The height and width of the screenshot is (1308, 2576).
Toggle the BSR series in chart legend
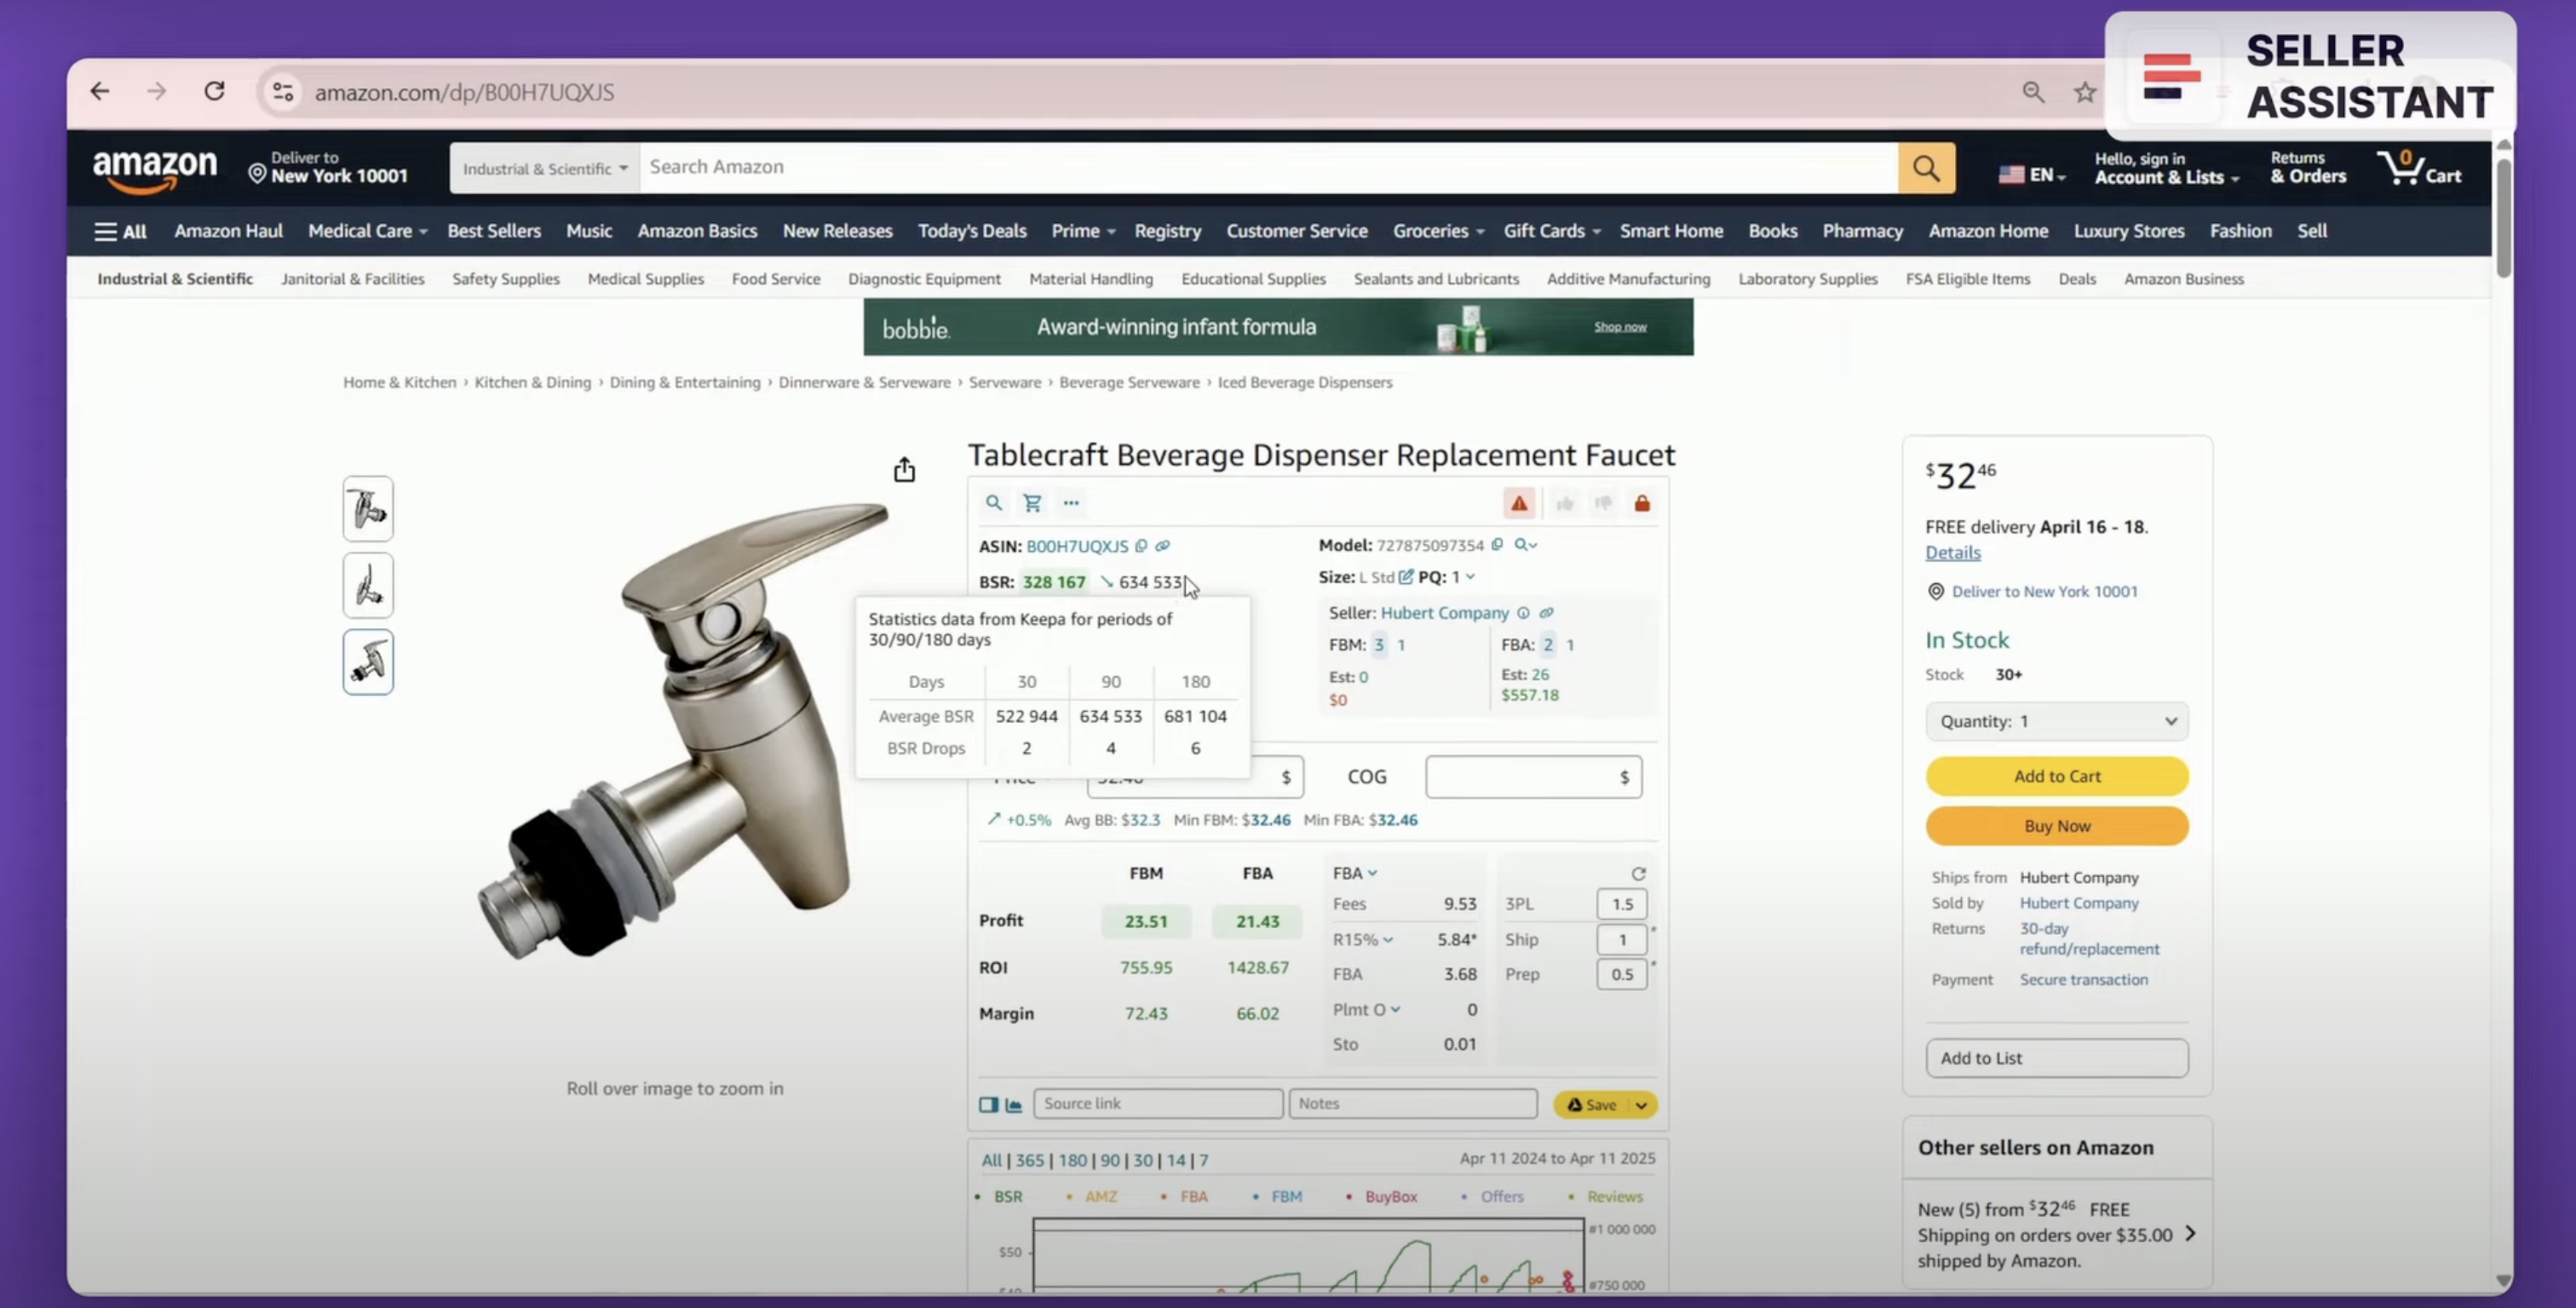click(x=1007, y=1196)
